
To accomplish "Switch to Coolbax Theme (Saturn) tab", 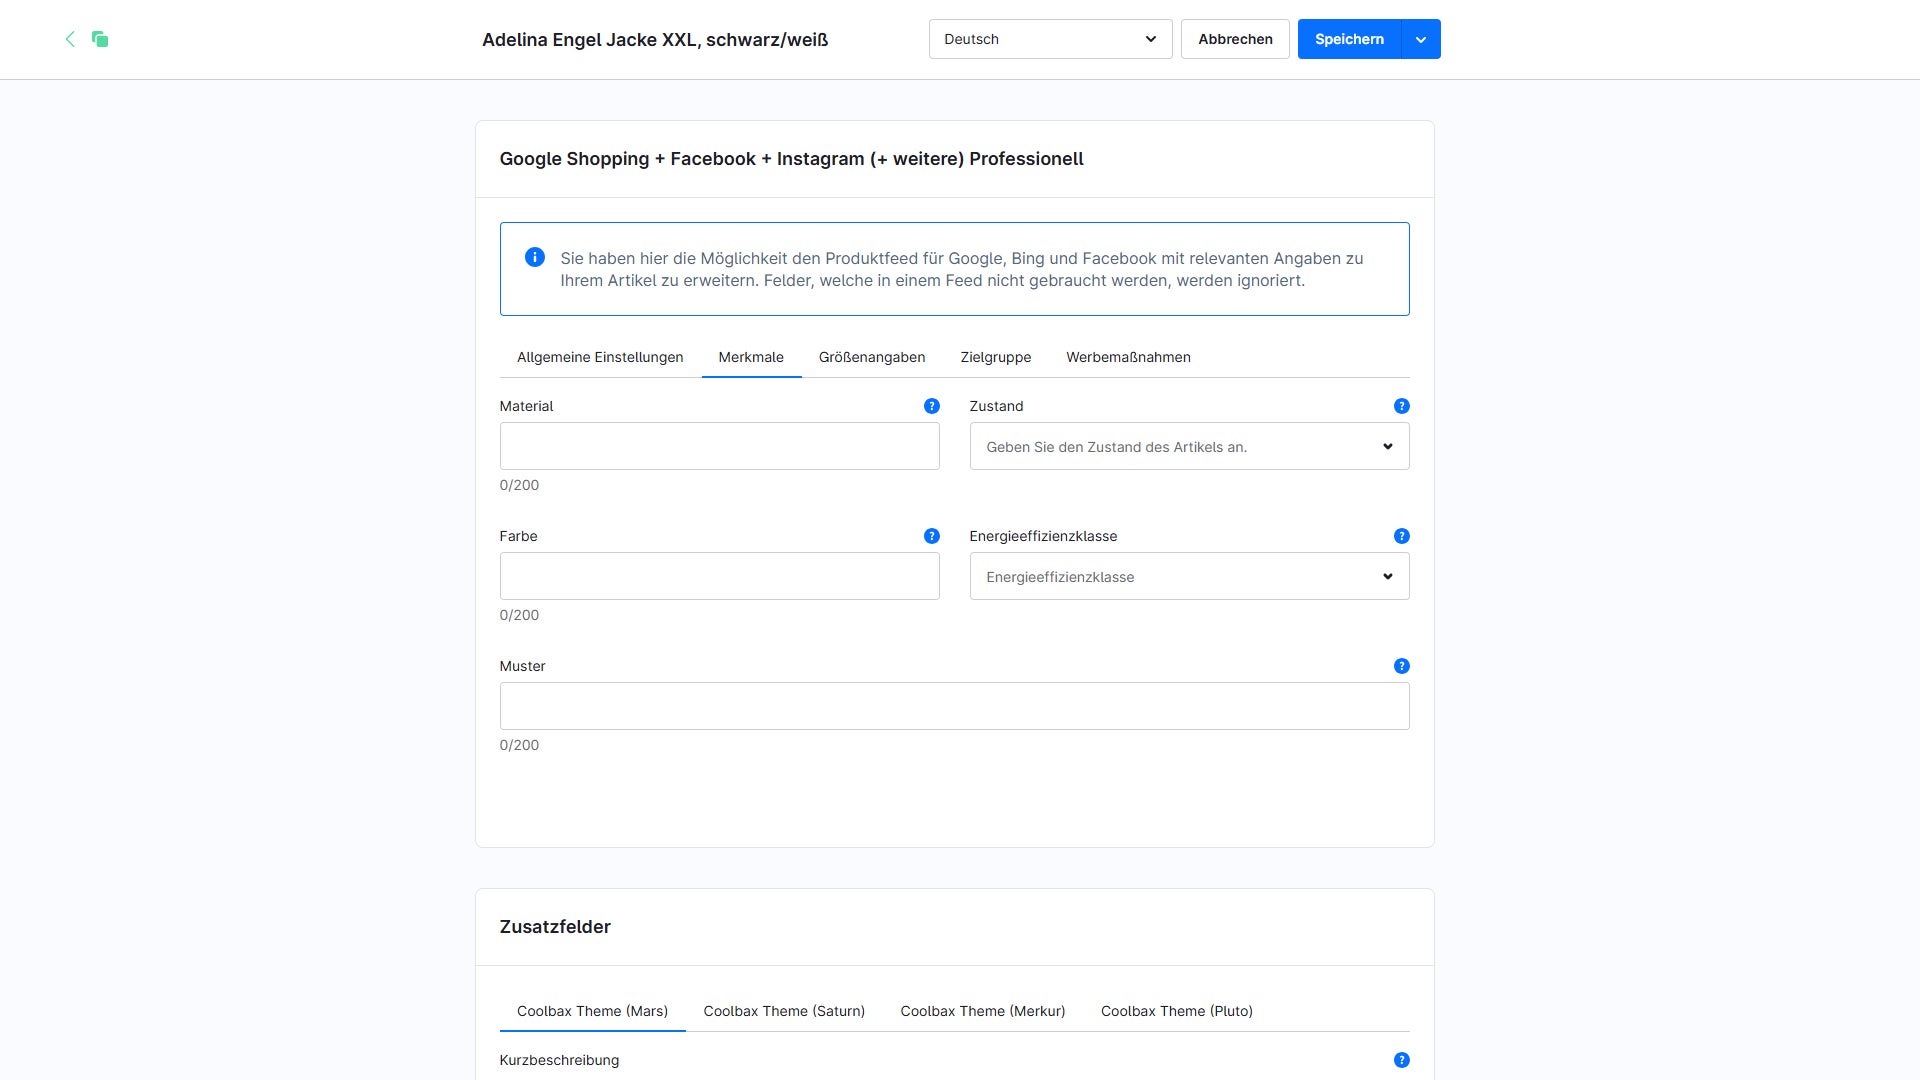I will [784, 1011].
